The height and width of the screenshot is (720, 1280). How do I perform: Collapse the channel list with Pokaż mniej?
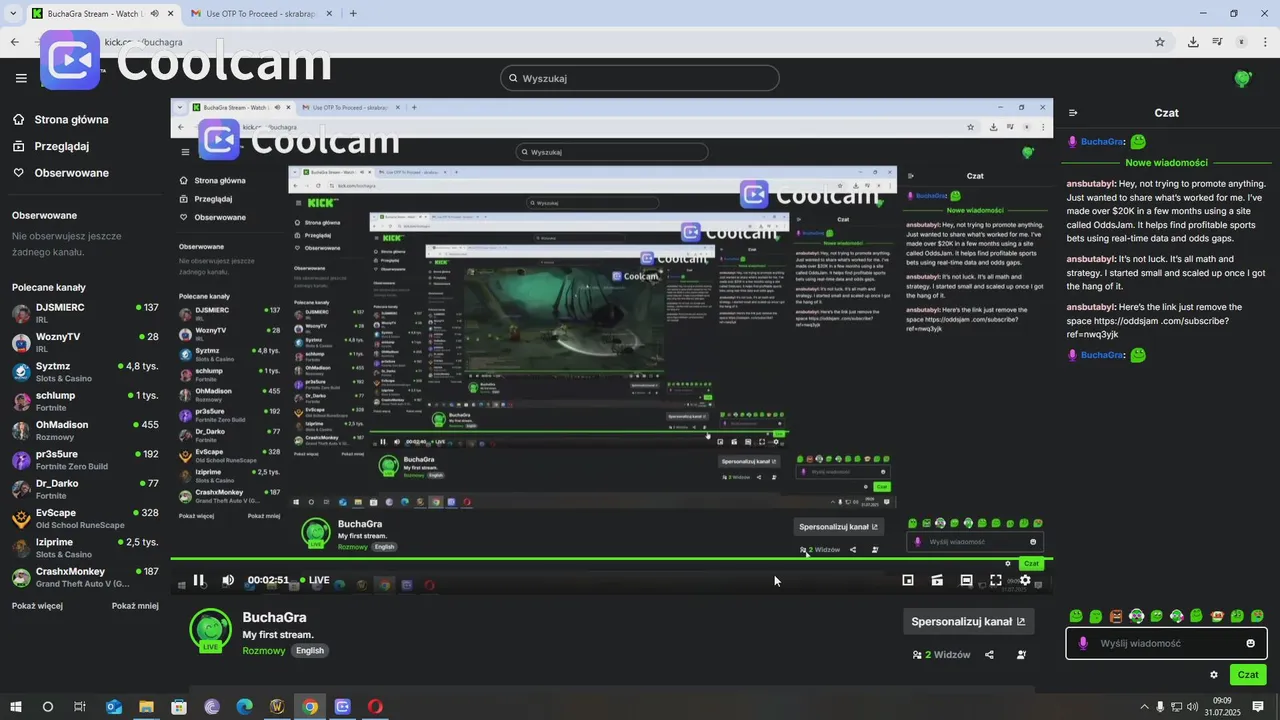pyautogui.click(x=135, y=606)
